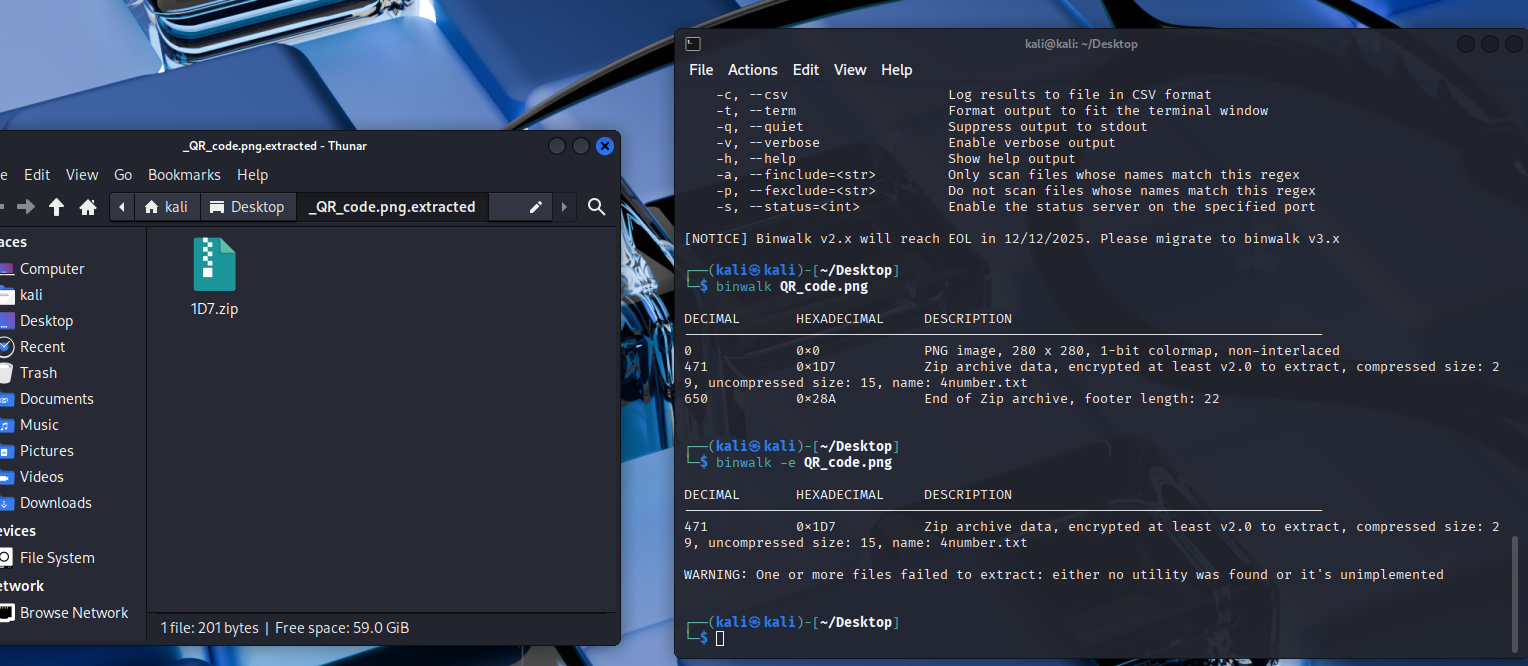Viewport: 1528px width, 666px height.
Task: Open the Actions menu in terminal
Action: click(x=752, y=70)
